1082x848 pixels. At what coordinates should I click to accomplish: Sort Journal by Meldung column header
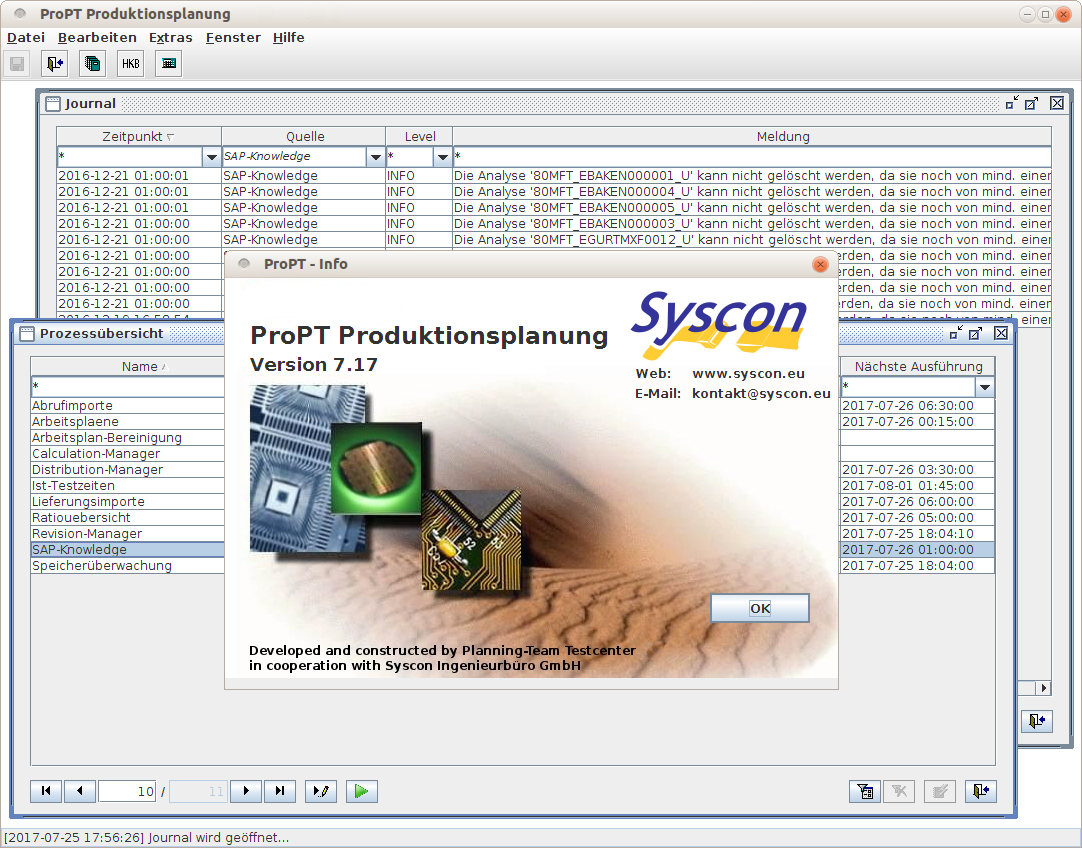tap(752, 136)
